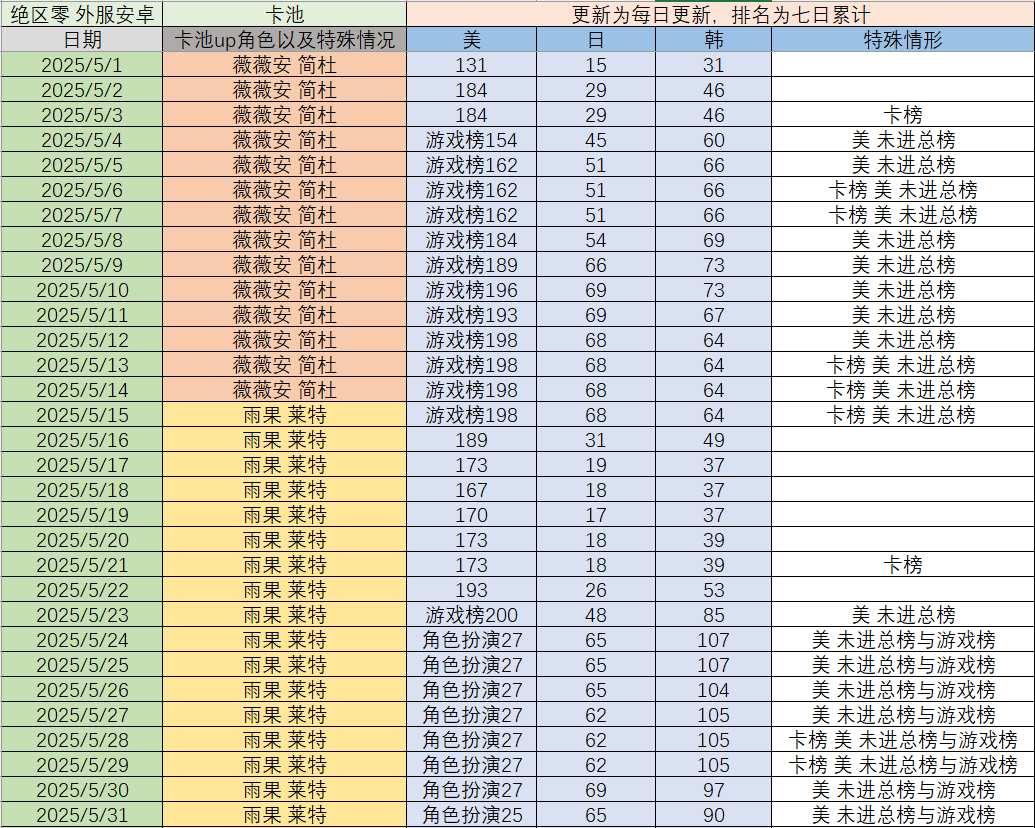Select the 雨果 莱特 cell for 2025/5/15
This screenshot has height=828, width=1035.
[x=284, y=415]
